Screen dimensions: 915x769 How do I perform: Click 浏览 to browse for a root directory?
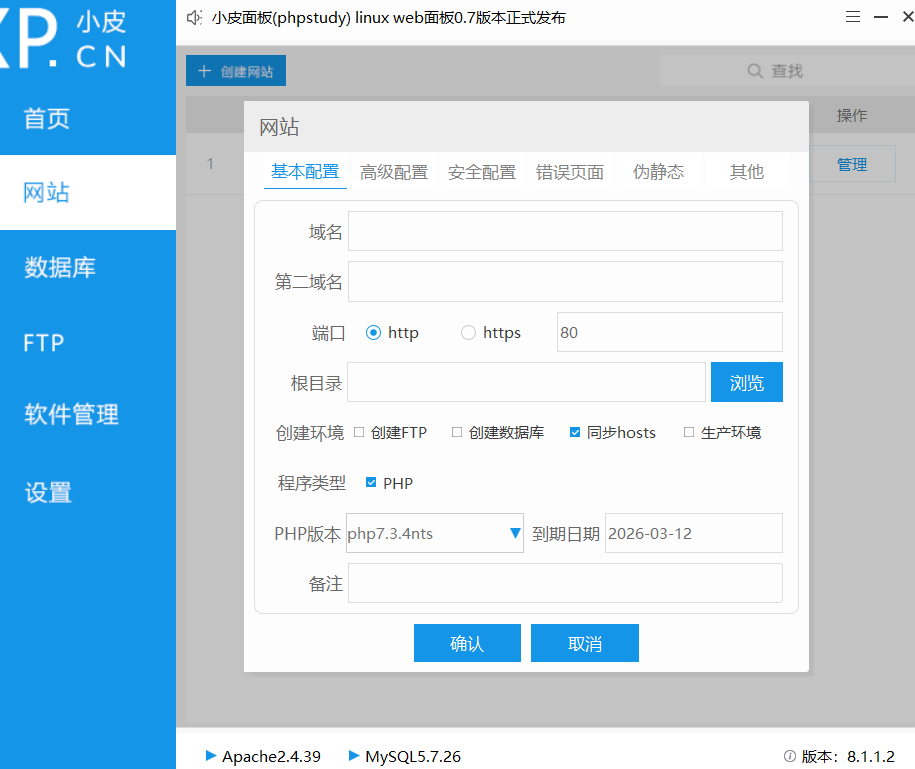tap(746, 382)
